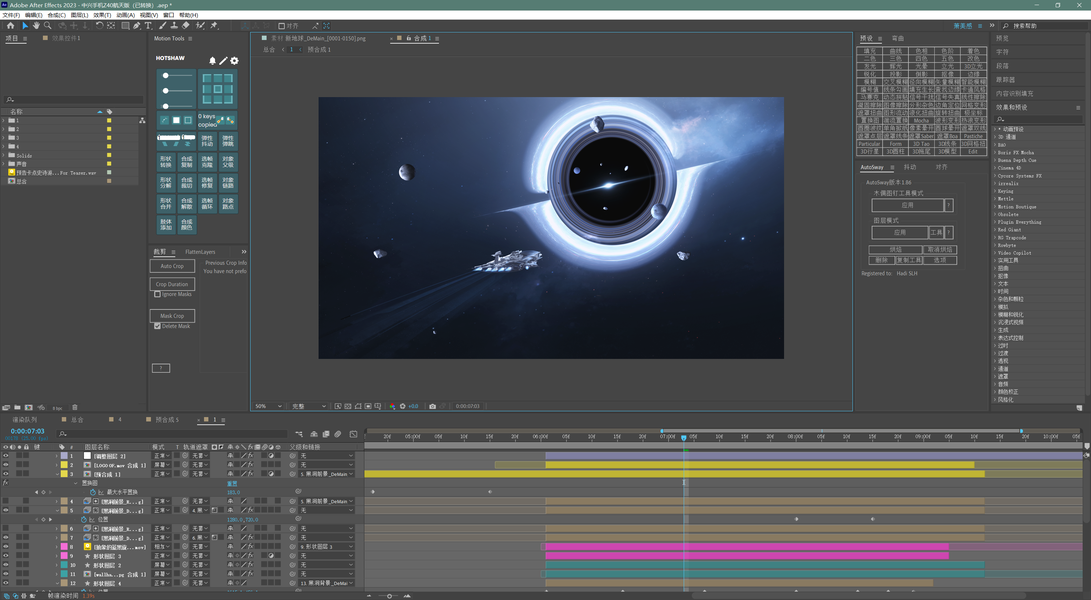Screen dimensions: 1091x600
Task: Open Motion Tools gear settings
Action: [x=234, y=61]
